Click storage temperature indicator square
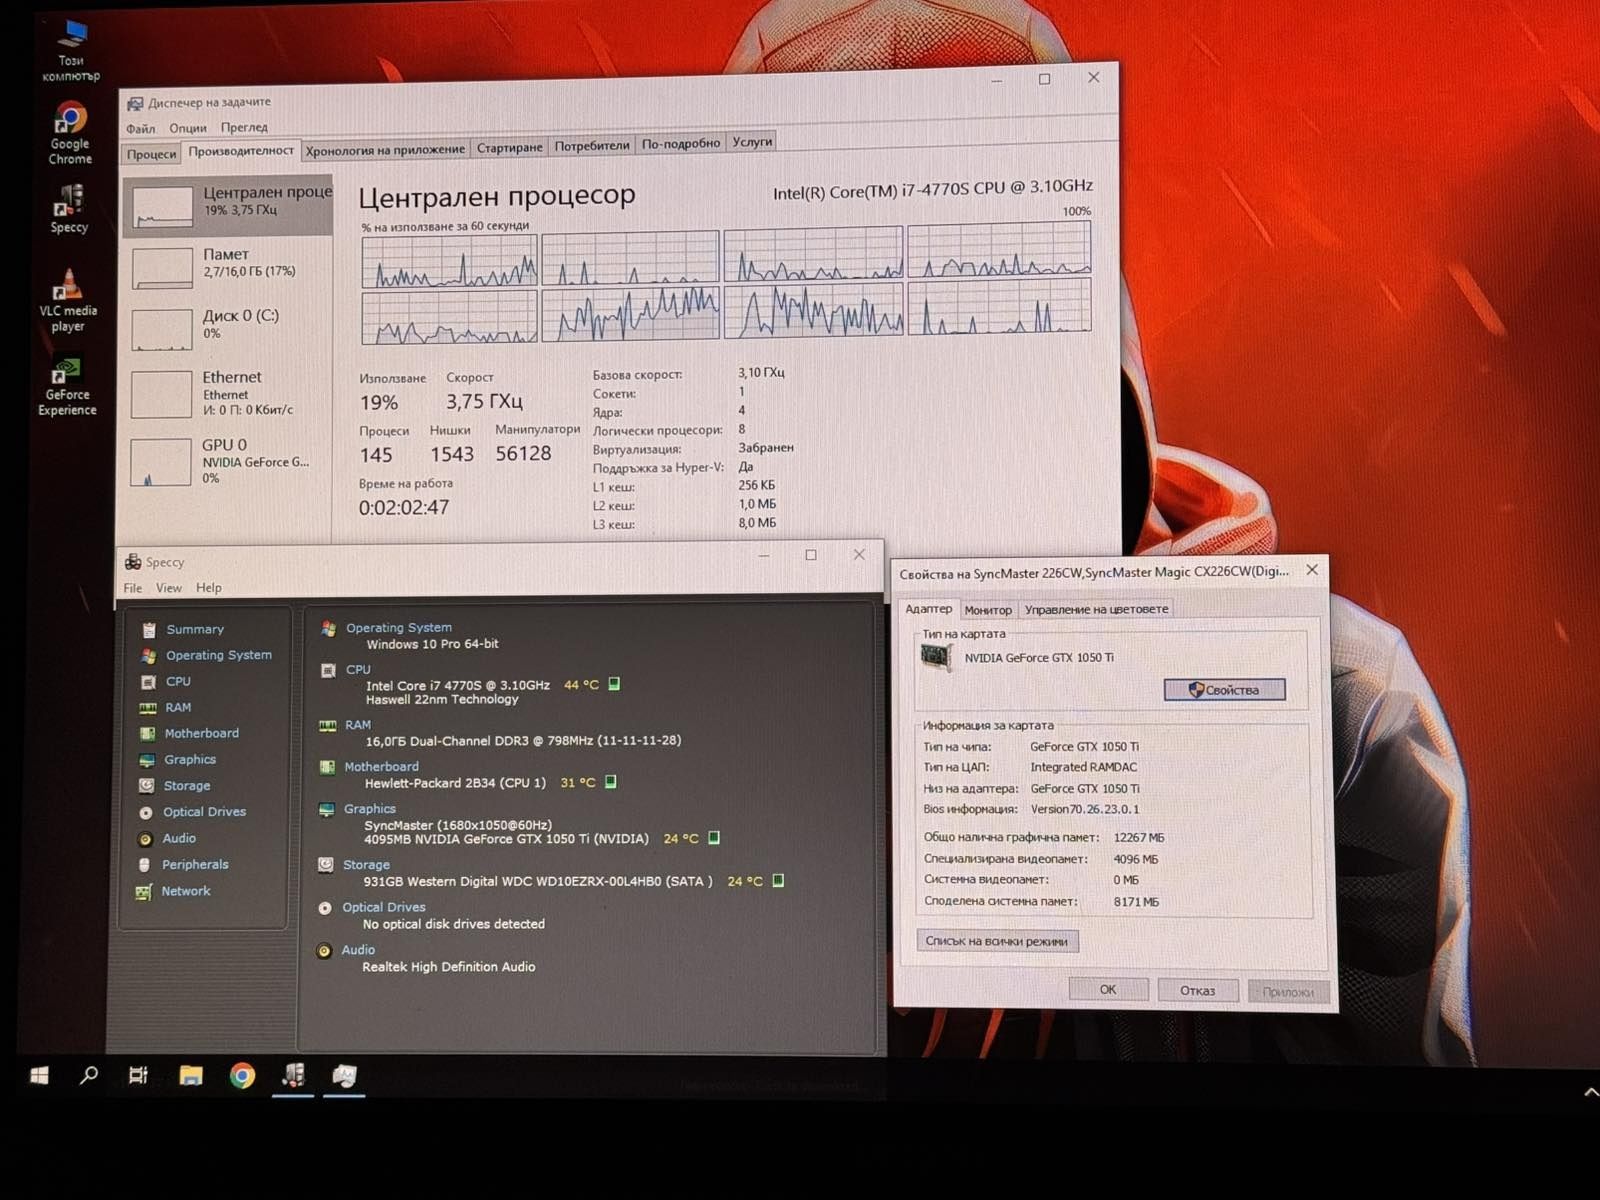The height and width of the screenshot is (1200, 1600). (778, 881)
